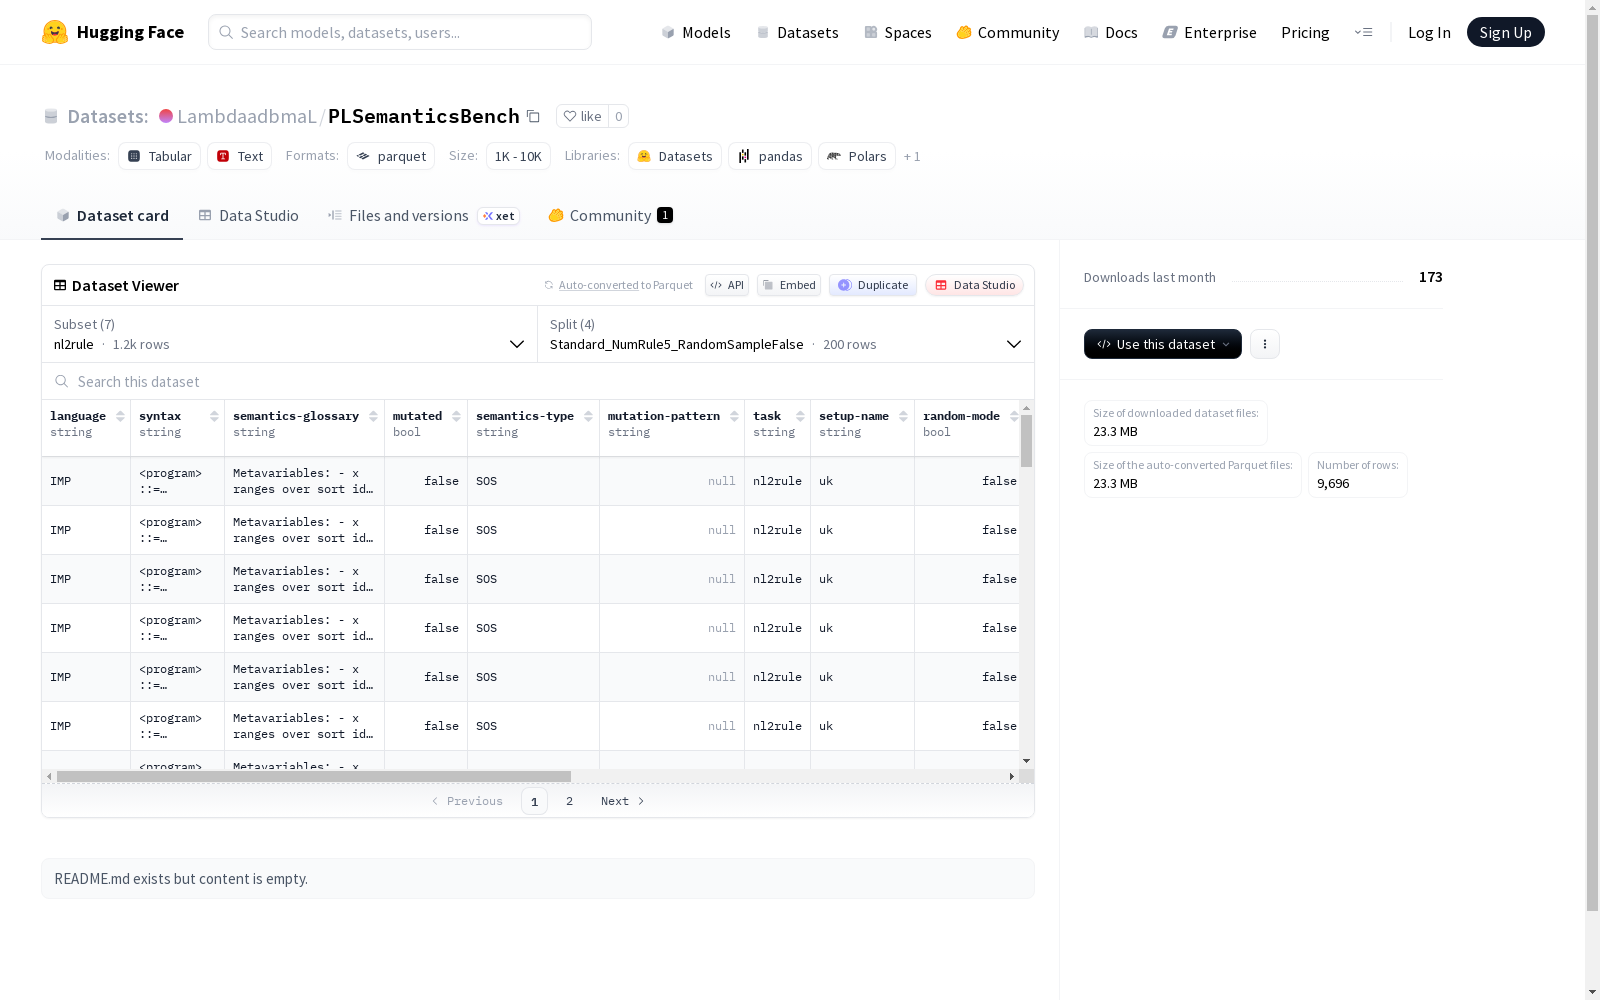Sort by the syntax column
Screen dimensions: 1600x1000
point(214,416)
